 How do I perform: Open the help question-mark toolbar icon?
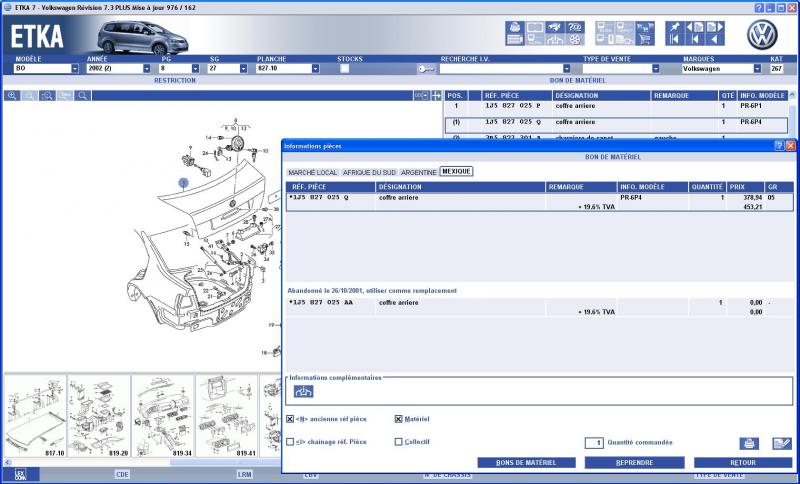click(575, 28)
